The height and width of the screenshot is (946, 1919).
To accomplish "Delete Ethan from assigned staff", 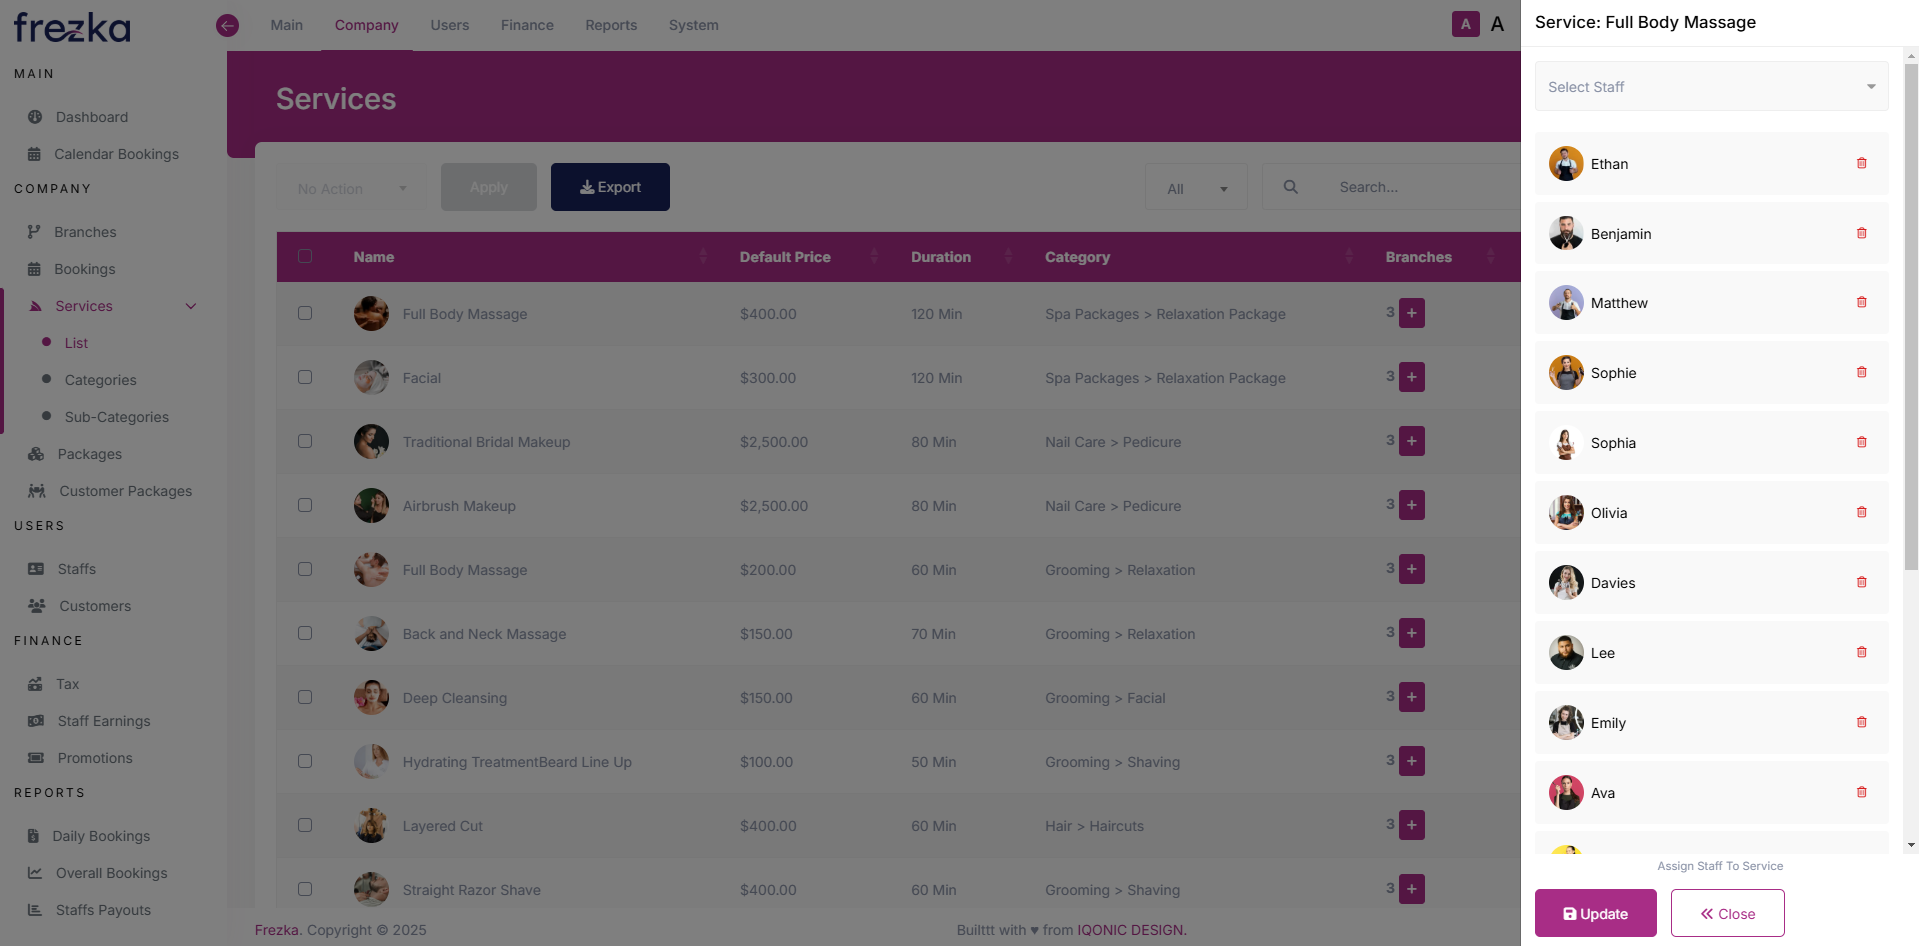I will point(1862,163).
